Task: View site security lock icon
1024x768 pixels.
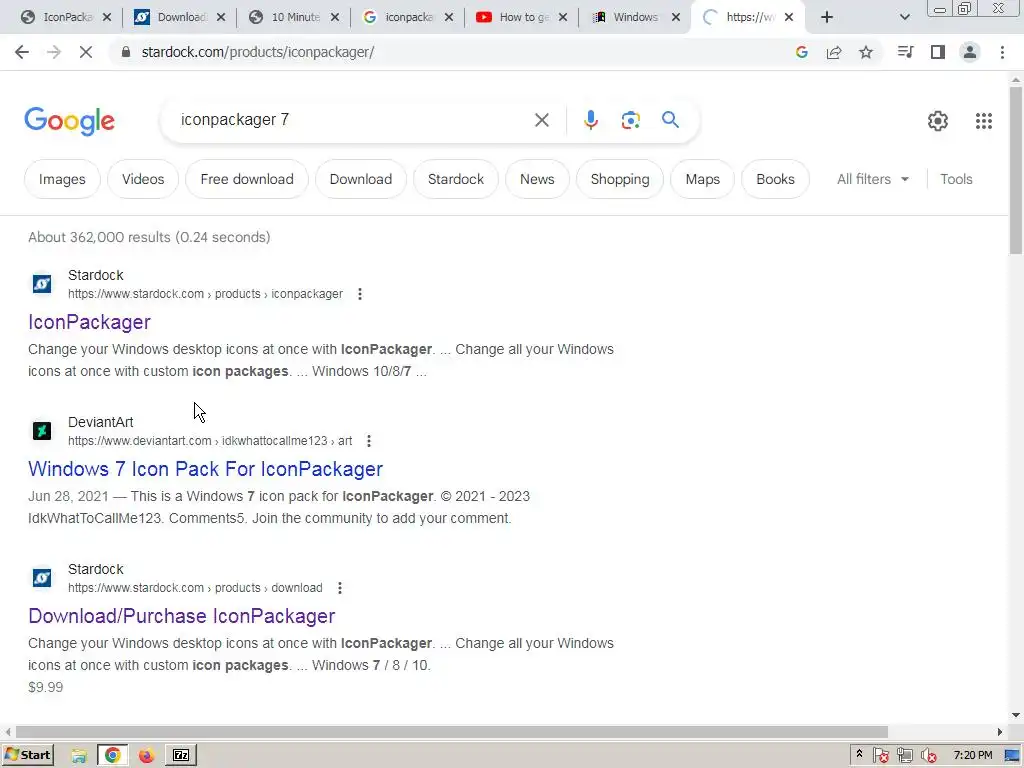Action: (x=126, y=52)
